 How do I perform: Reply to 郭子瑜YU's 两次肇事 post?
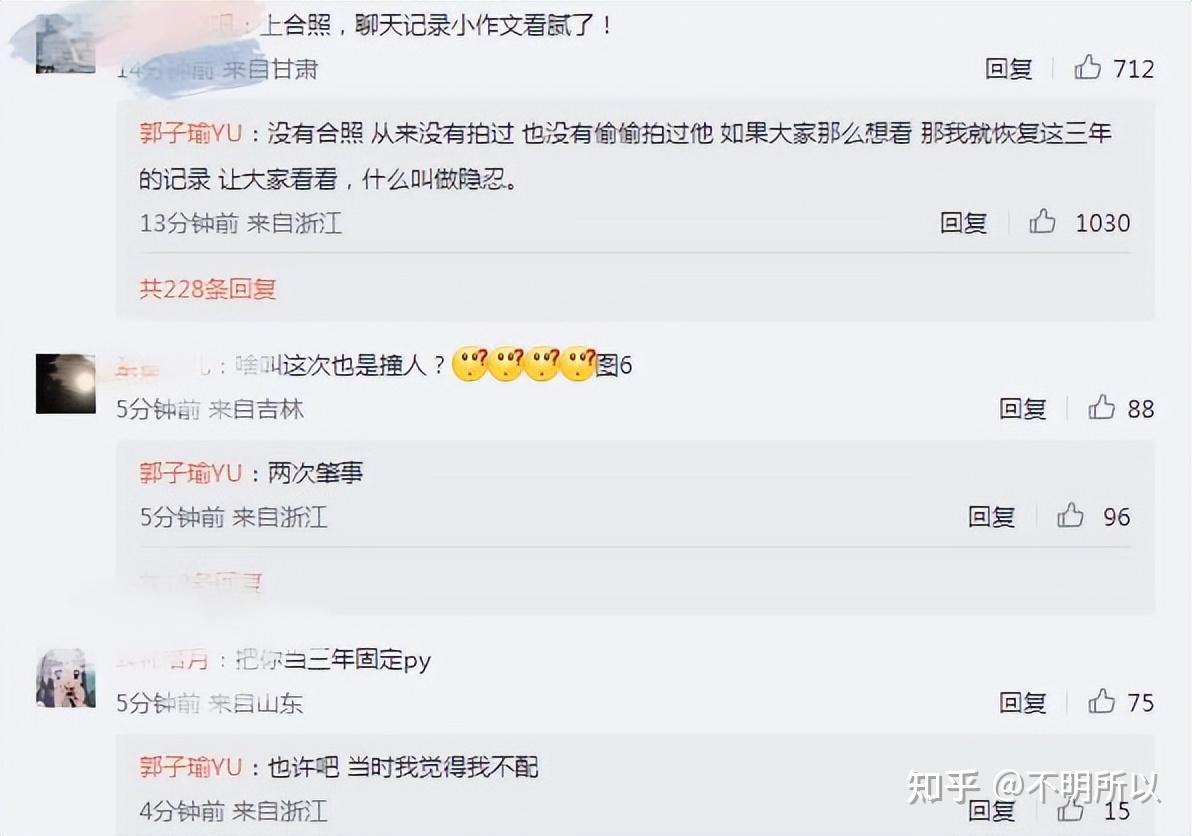pyautogui.click(x=991, y=517)
